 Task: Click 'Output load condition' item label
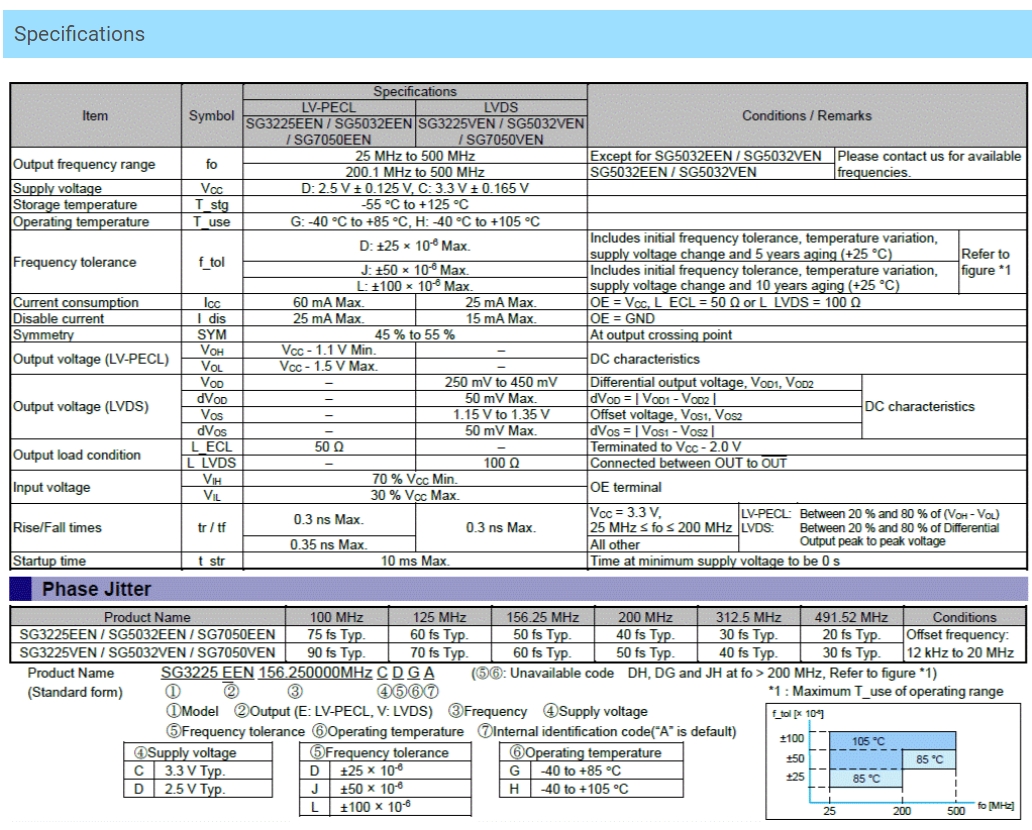(76, 455)
